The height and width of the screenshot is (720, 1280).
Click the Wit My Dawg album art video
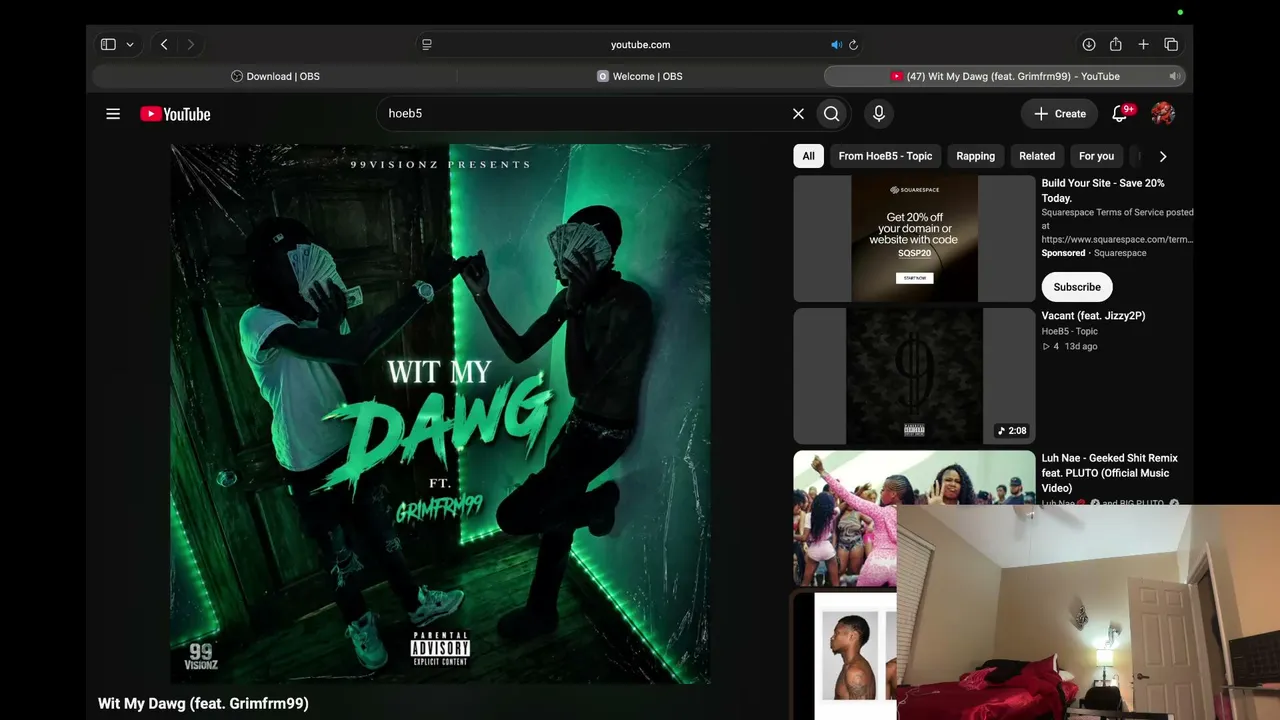coord(440,414)
